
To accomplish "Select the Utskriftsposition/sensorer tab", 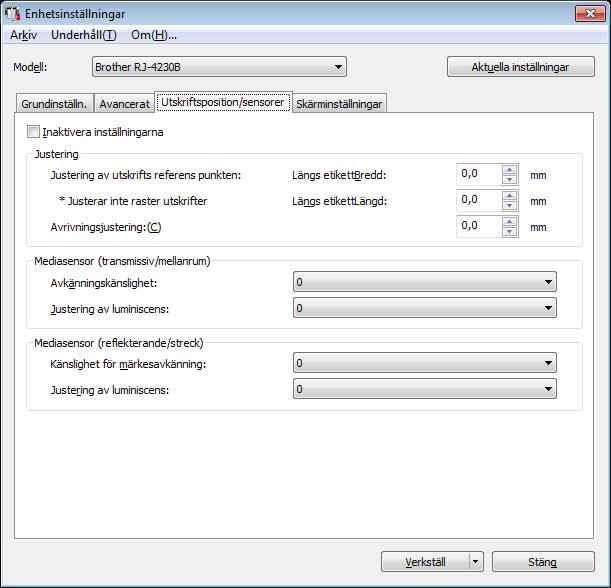I will click(x=223, y=102).
